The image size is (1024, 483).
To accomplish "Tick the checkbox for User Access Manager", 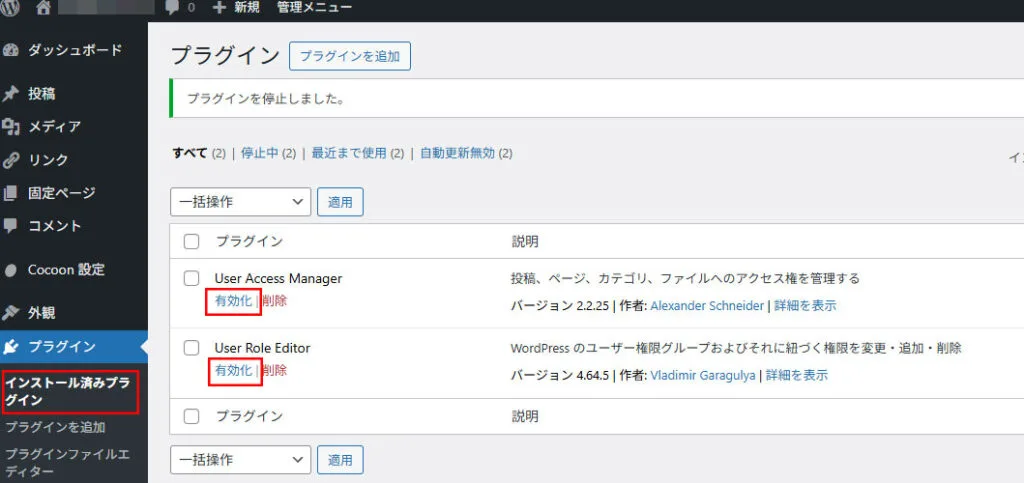I will (192, 278).
